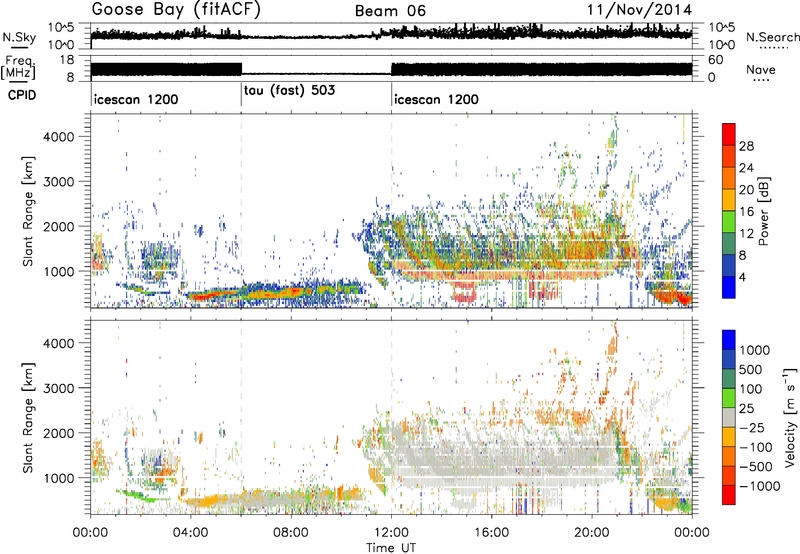
Task: Click the '60' Nave axis tick
Action: 715,60
